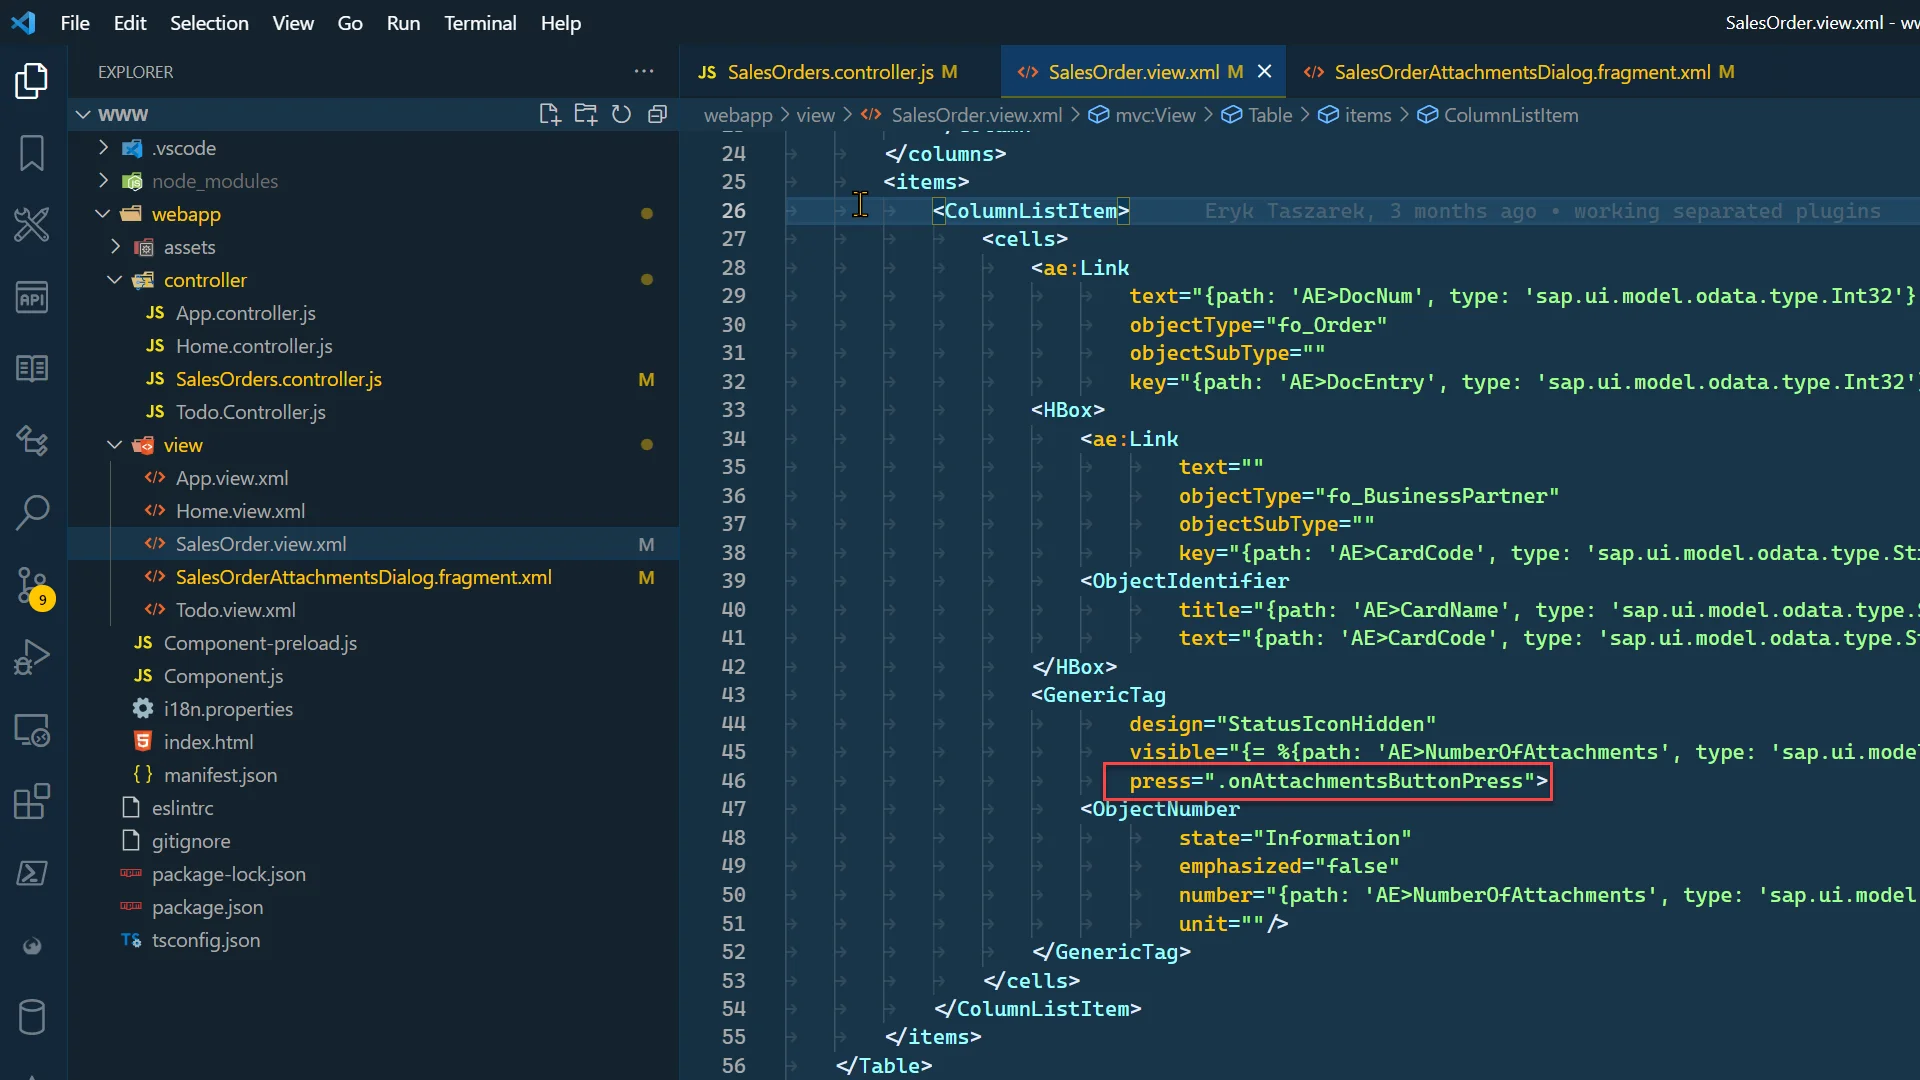Open the Terminal menu item
Viewport: 1920px width, 1080px height.
click(x=480, y=22)
